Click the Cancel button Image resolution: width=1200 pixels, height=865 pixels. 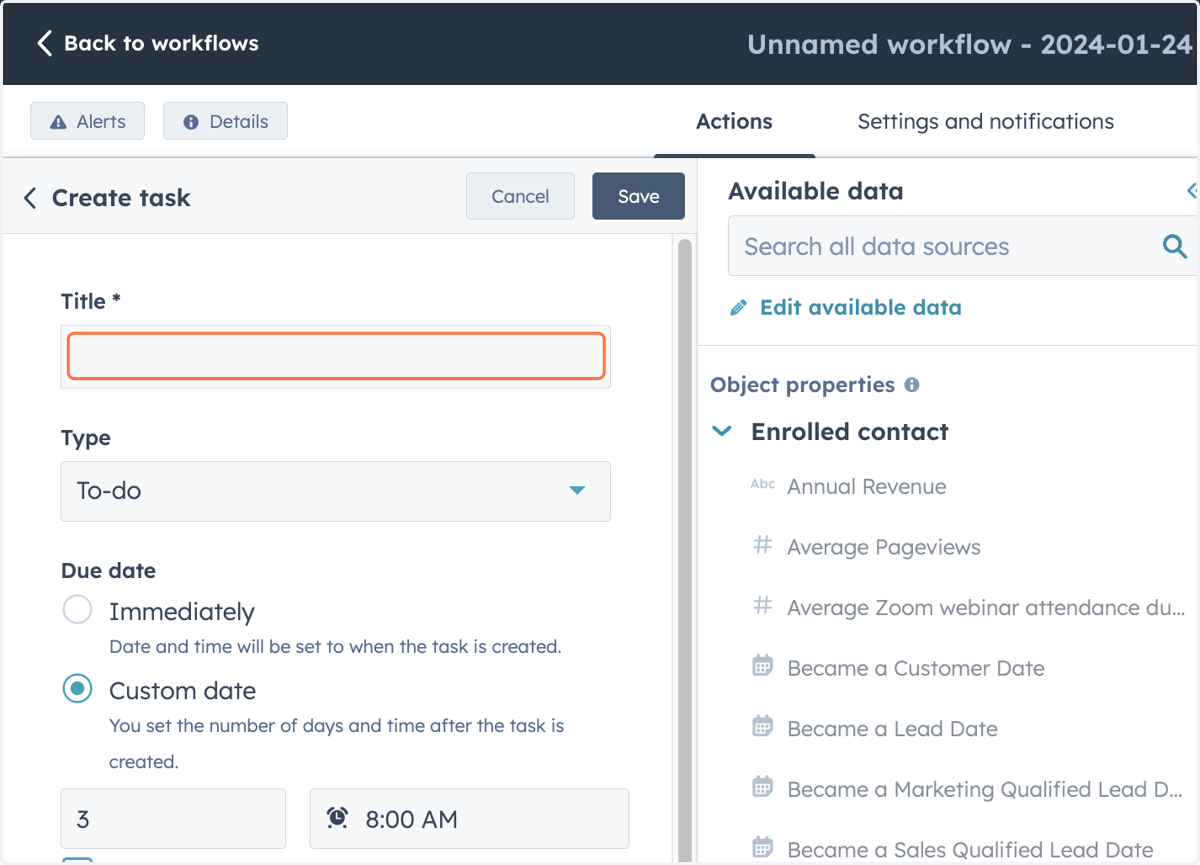coord(520,196)
